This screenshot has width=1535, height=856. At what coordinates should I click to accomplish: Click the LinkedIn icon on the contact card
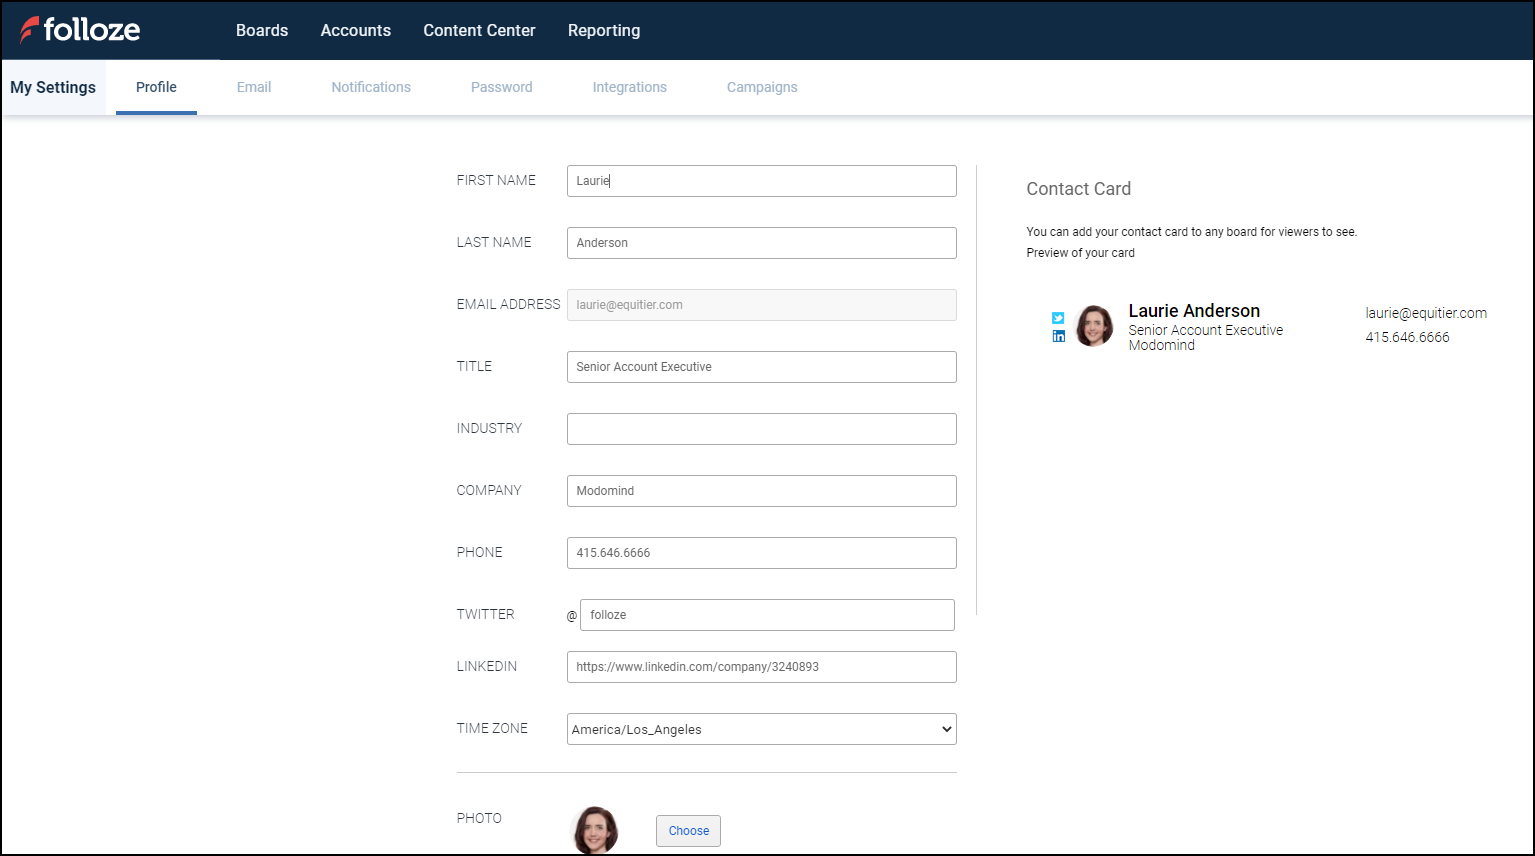[x=1058, y=337]
